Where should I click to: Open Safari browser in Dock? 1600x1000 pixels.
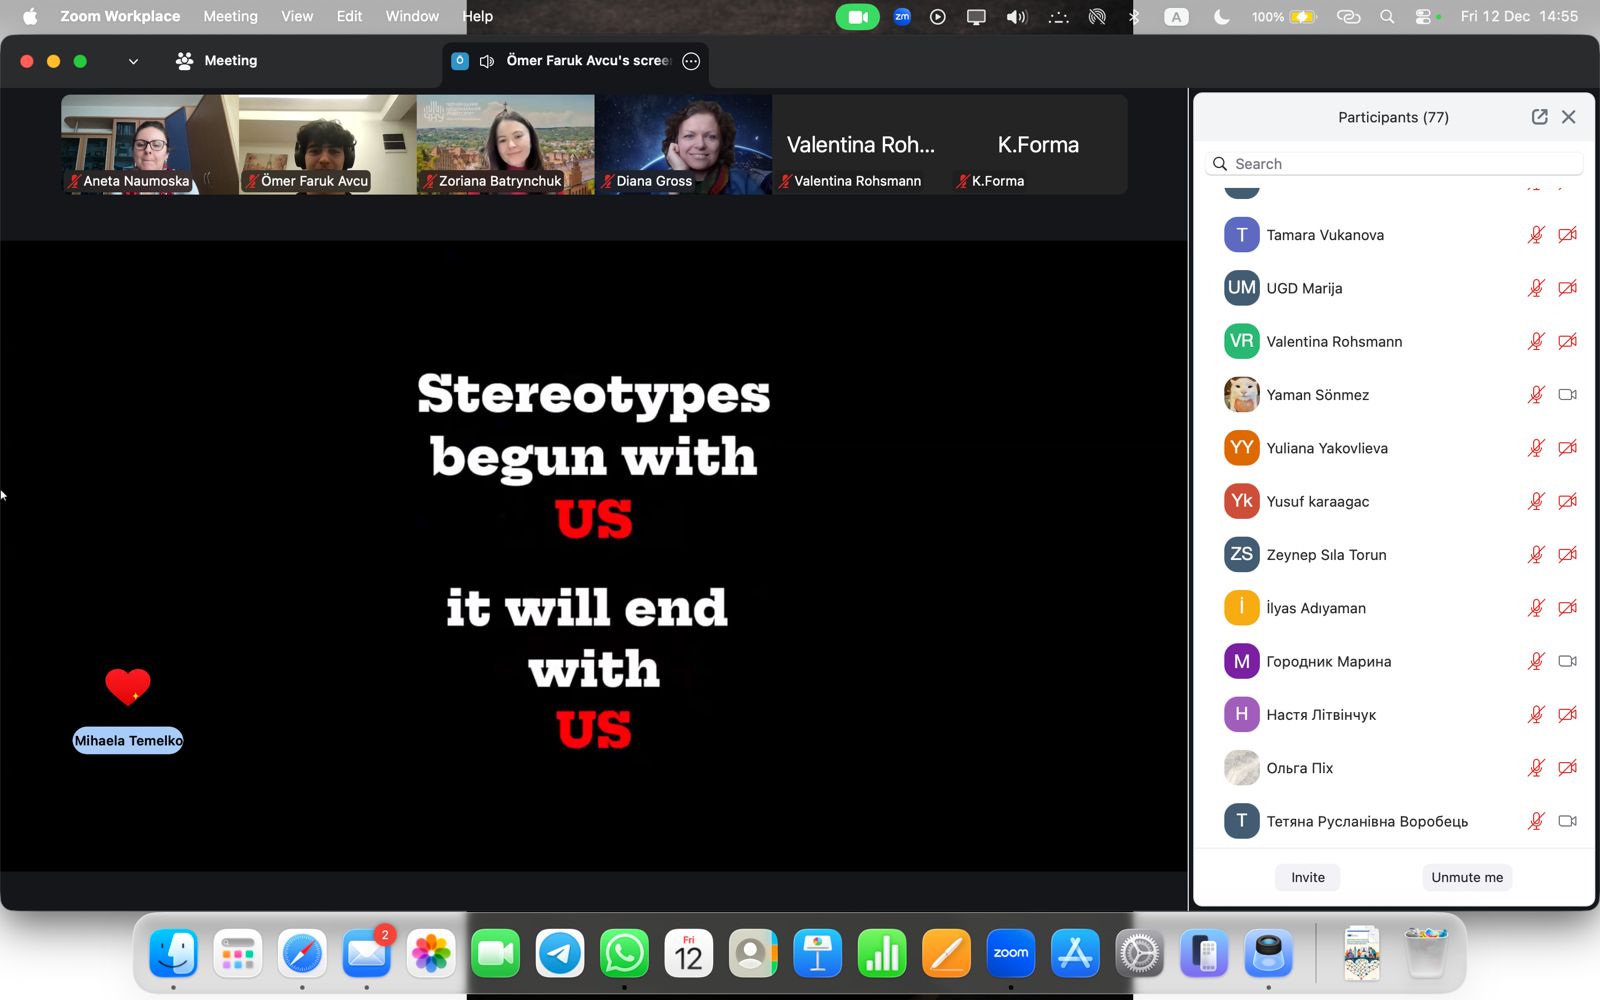[x=302, y=953]
